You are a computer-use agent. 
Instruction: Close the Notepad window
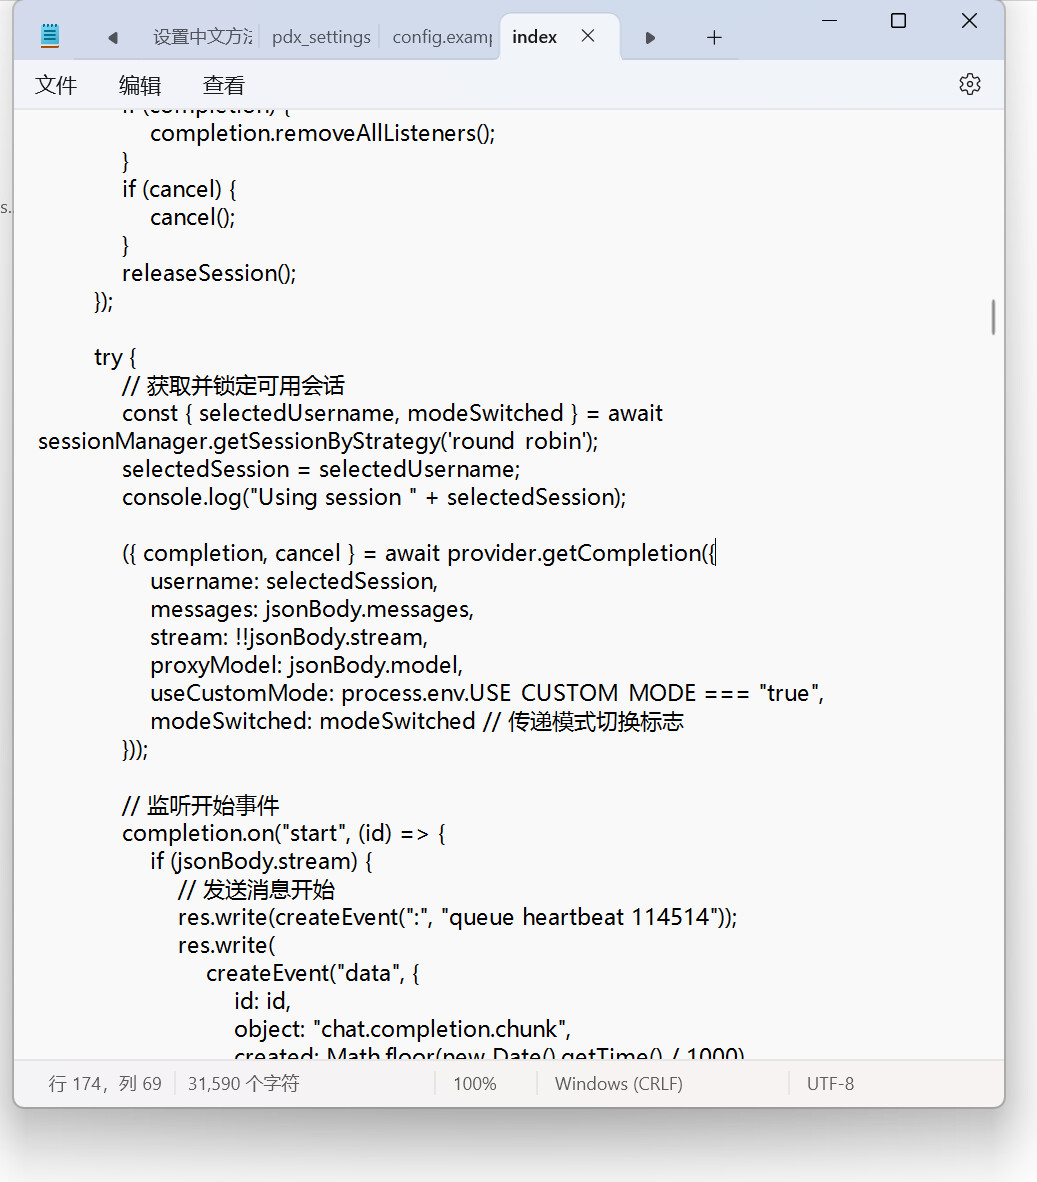click(x=969, y=21)
